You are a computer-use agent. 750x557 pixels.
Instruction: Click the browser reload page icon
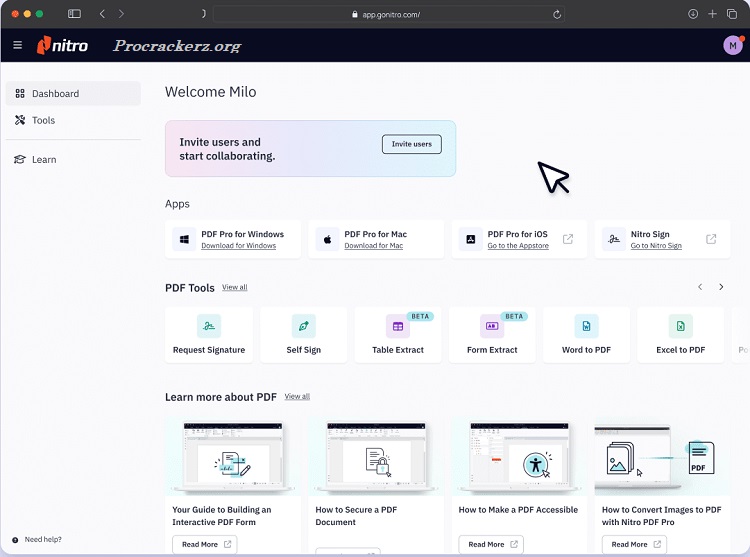click(557, 14)
